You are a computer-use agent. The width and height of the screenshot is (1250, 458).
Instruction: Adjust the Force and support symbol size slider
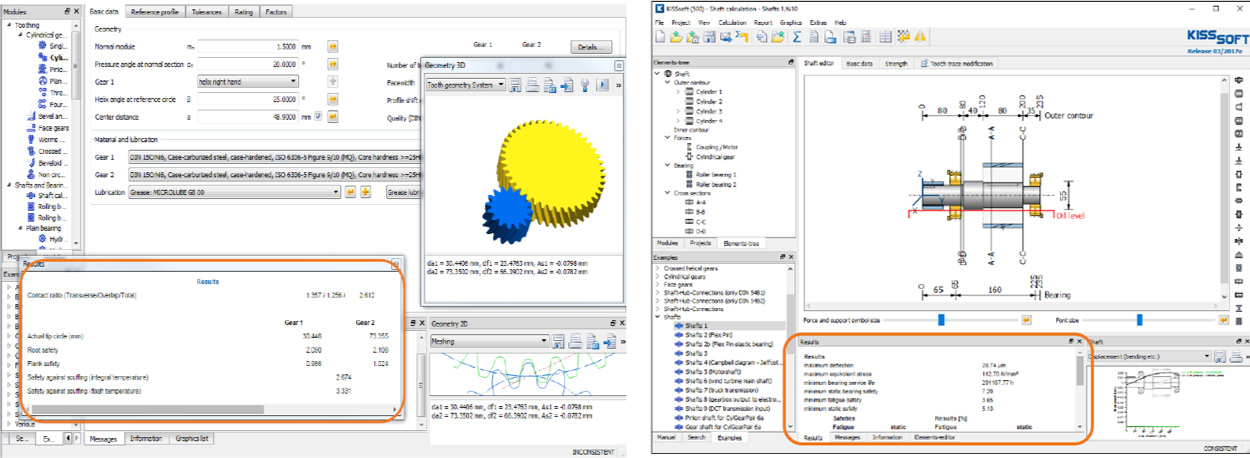tap(940, 320)
